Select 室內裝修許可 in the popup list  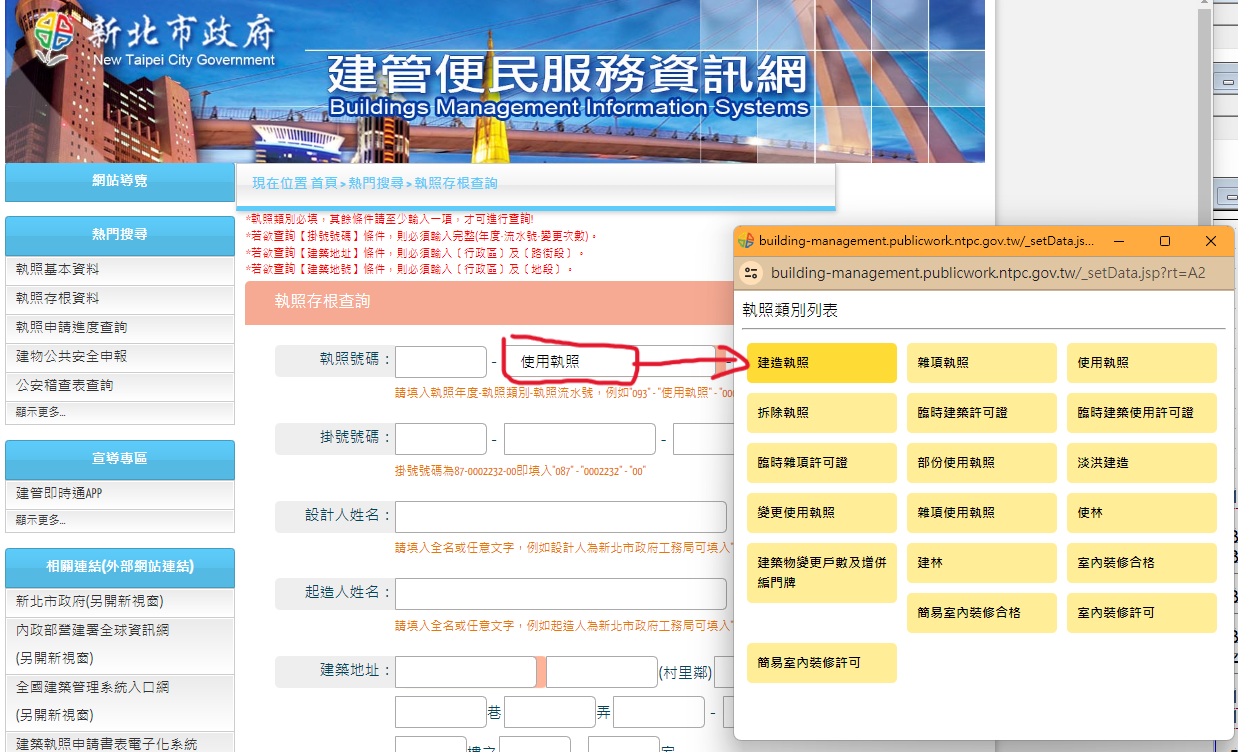point(1141,613)
